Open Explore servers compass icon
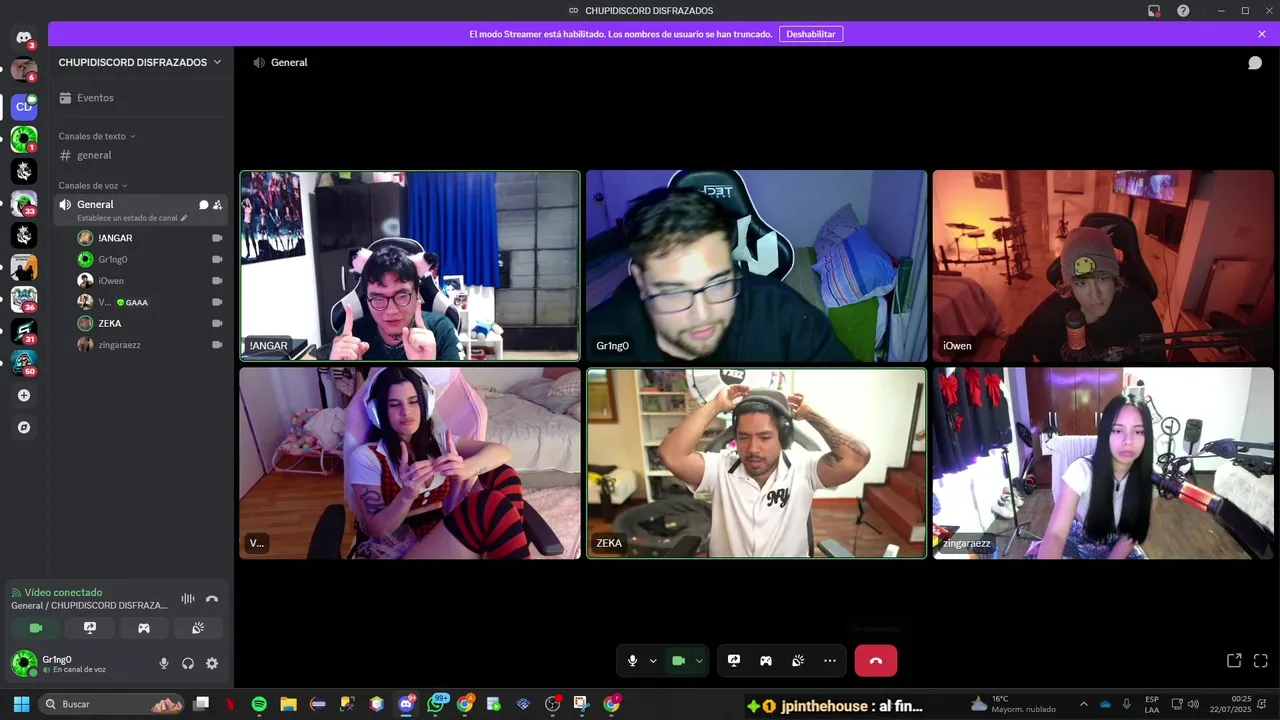 tap(24, 427)
